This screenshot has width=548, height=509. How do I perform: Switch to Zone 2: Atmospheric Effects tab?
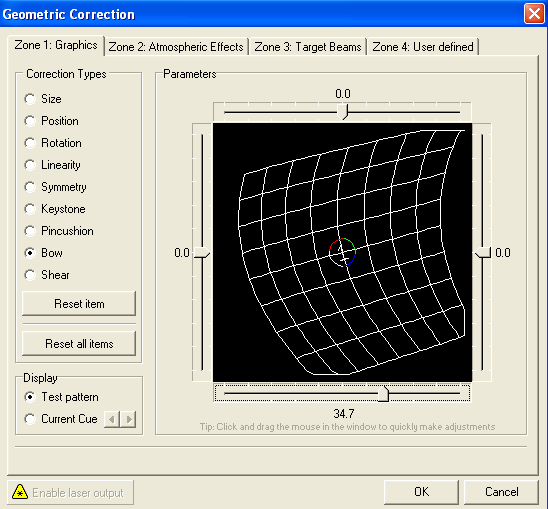point(176,47)
